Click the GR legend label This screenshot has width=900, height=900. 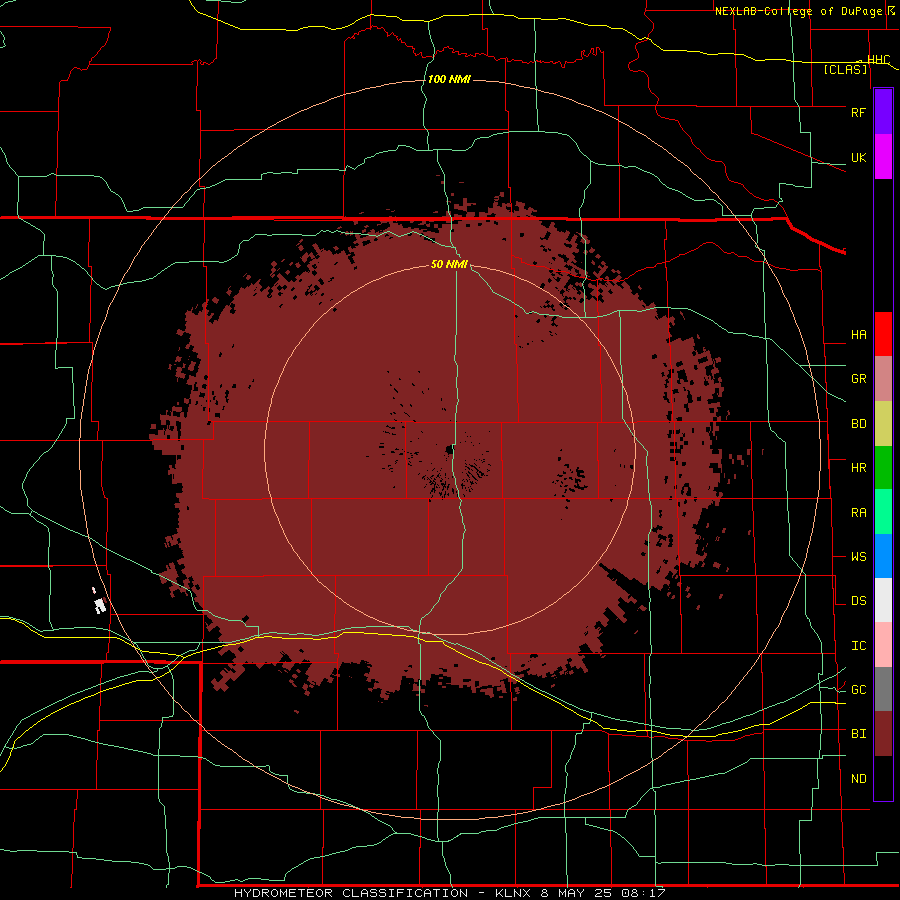click(858, 379)
